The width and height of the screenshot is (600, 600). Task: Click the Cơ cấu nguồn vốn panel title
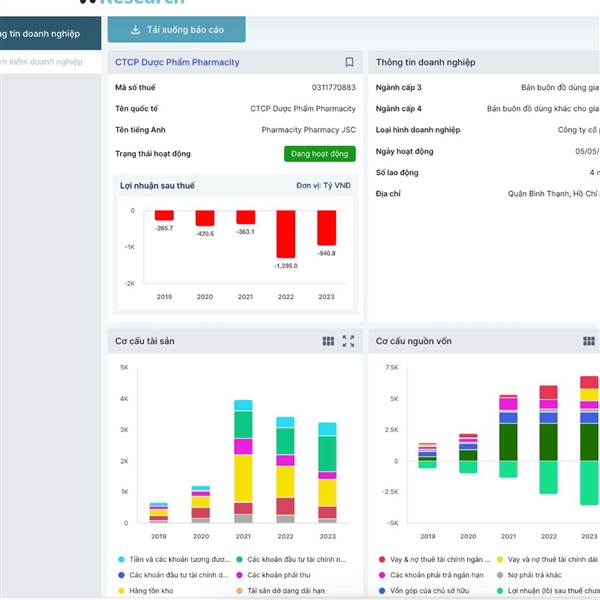[x=414, y=341]
